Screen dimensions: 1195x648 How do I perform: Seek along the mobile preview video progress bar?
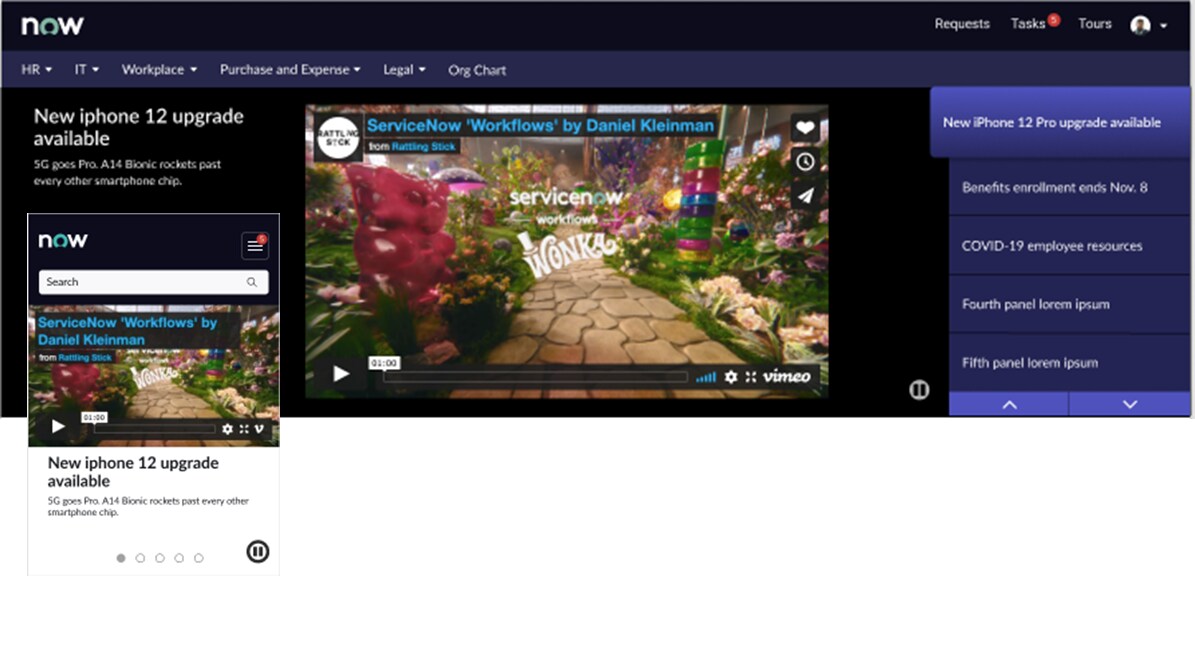pos(155,429)
